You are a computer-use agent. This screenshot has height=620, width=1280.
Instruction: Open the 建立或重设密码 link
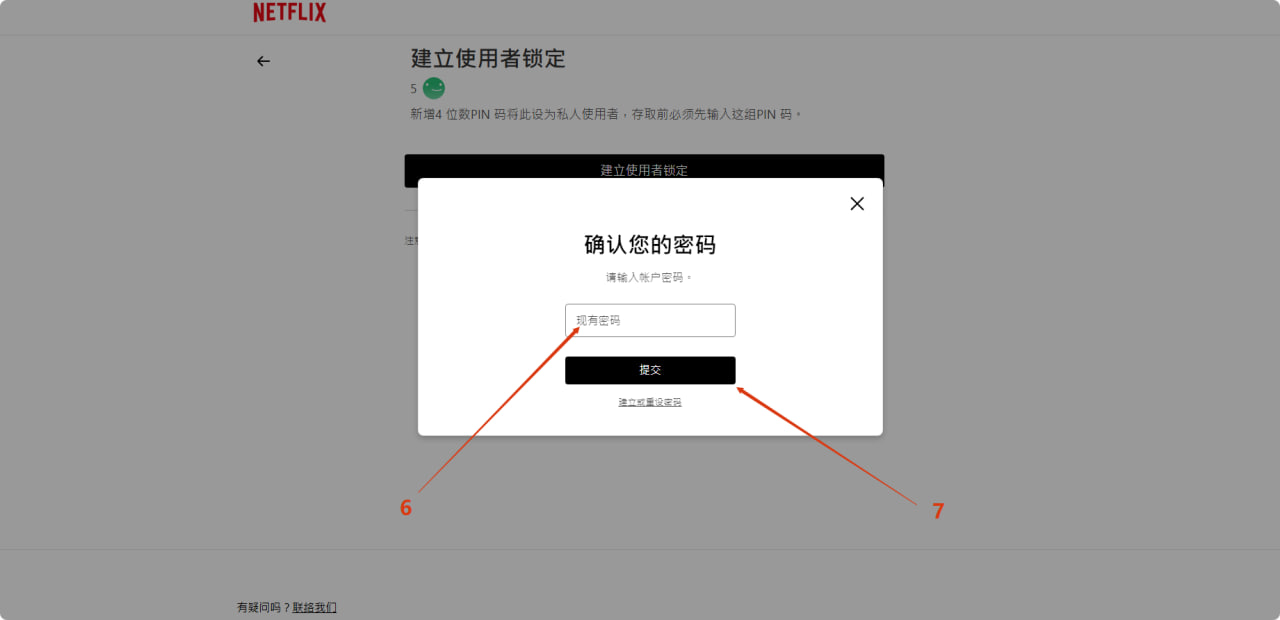pyautogui.click(x=650, y=402)
